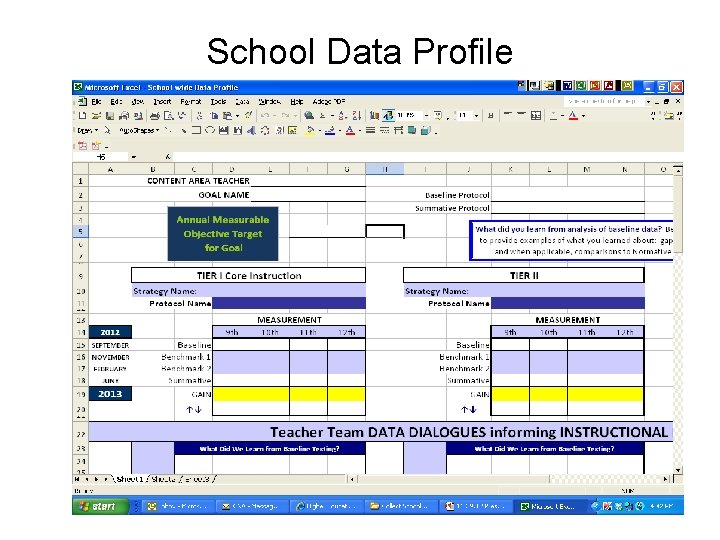Open the Adobe PDF menu

(x=329, y=101)
